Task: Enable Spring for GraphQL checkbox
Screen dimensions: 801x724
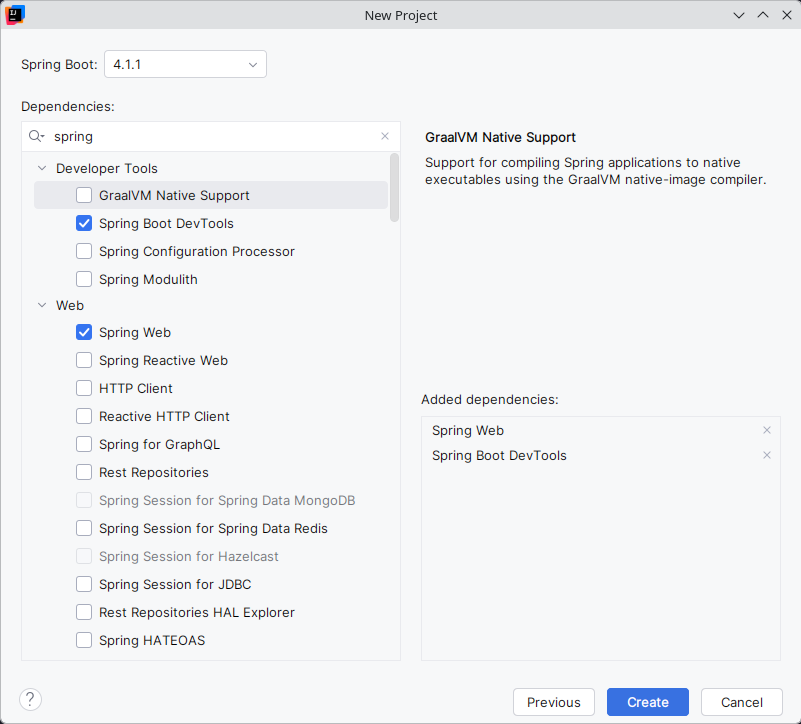Action: [84, 445]
